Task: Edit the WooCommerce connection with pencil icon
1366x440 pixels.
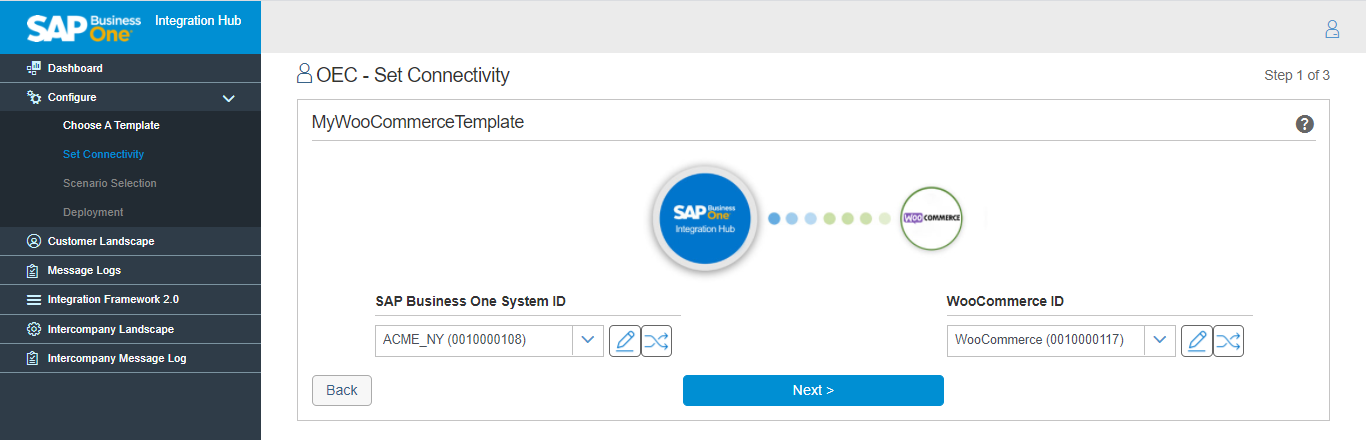Action: click(1196, 341)
